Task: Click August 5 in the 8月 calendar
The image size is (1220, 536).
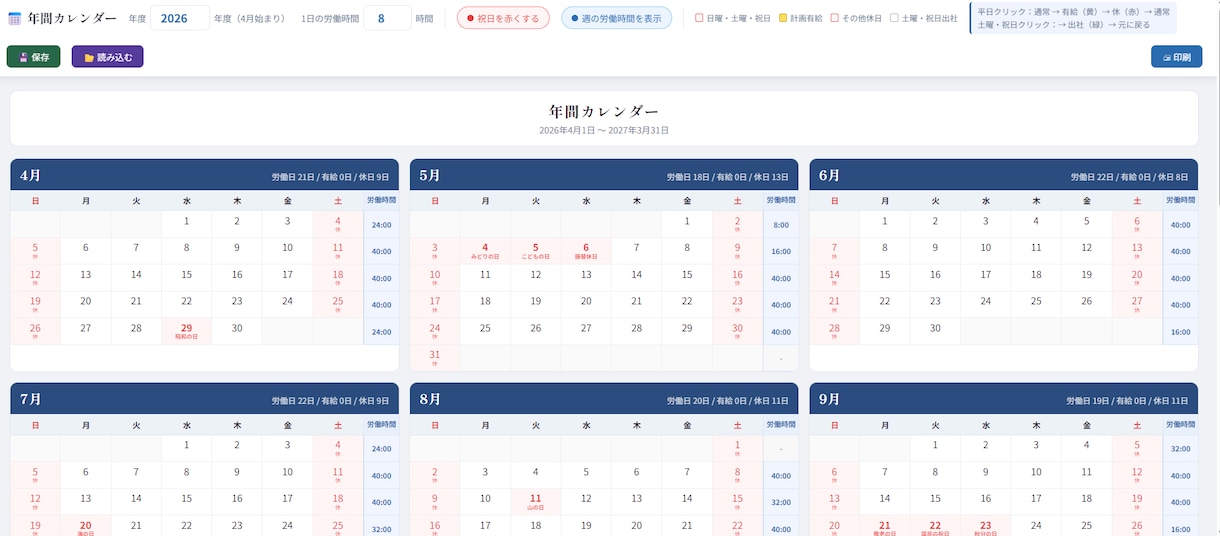Action: pos(586,474)
